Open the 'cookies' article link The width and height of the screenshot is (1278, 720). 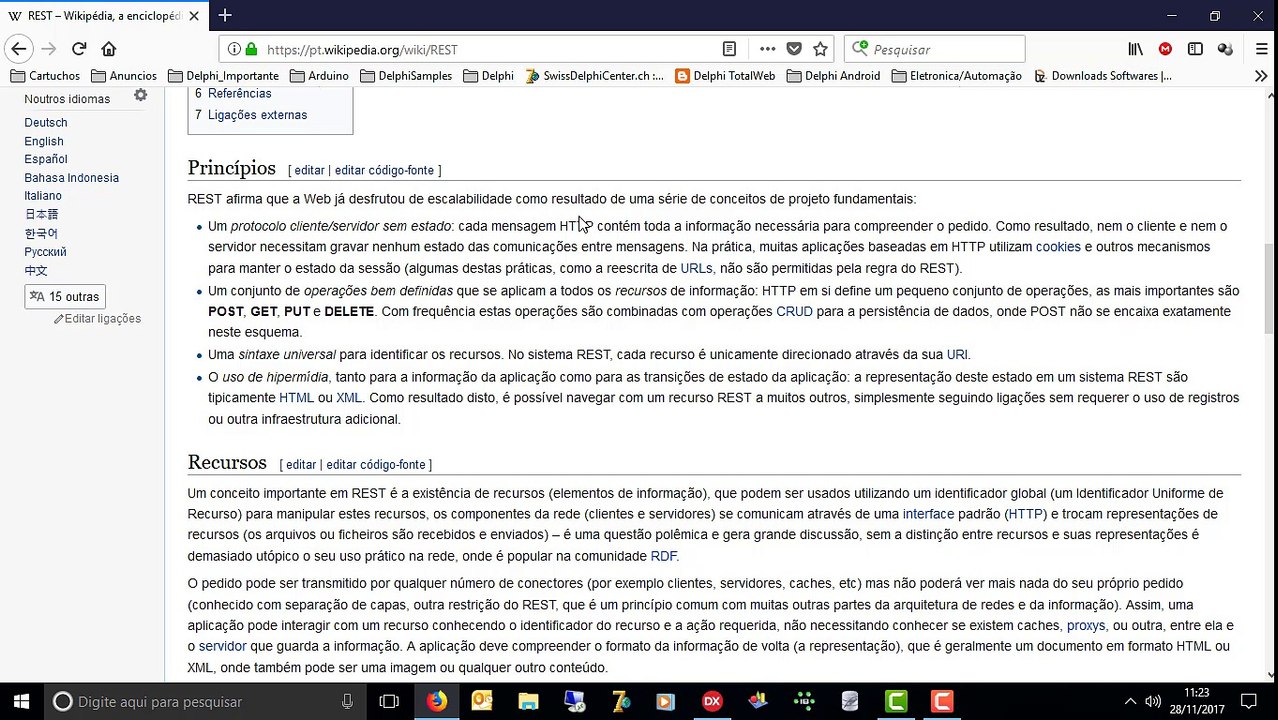click(x=1058, y=247)
